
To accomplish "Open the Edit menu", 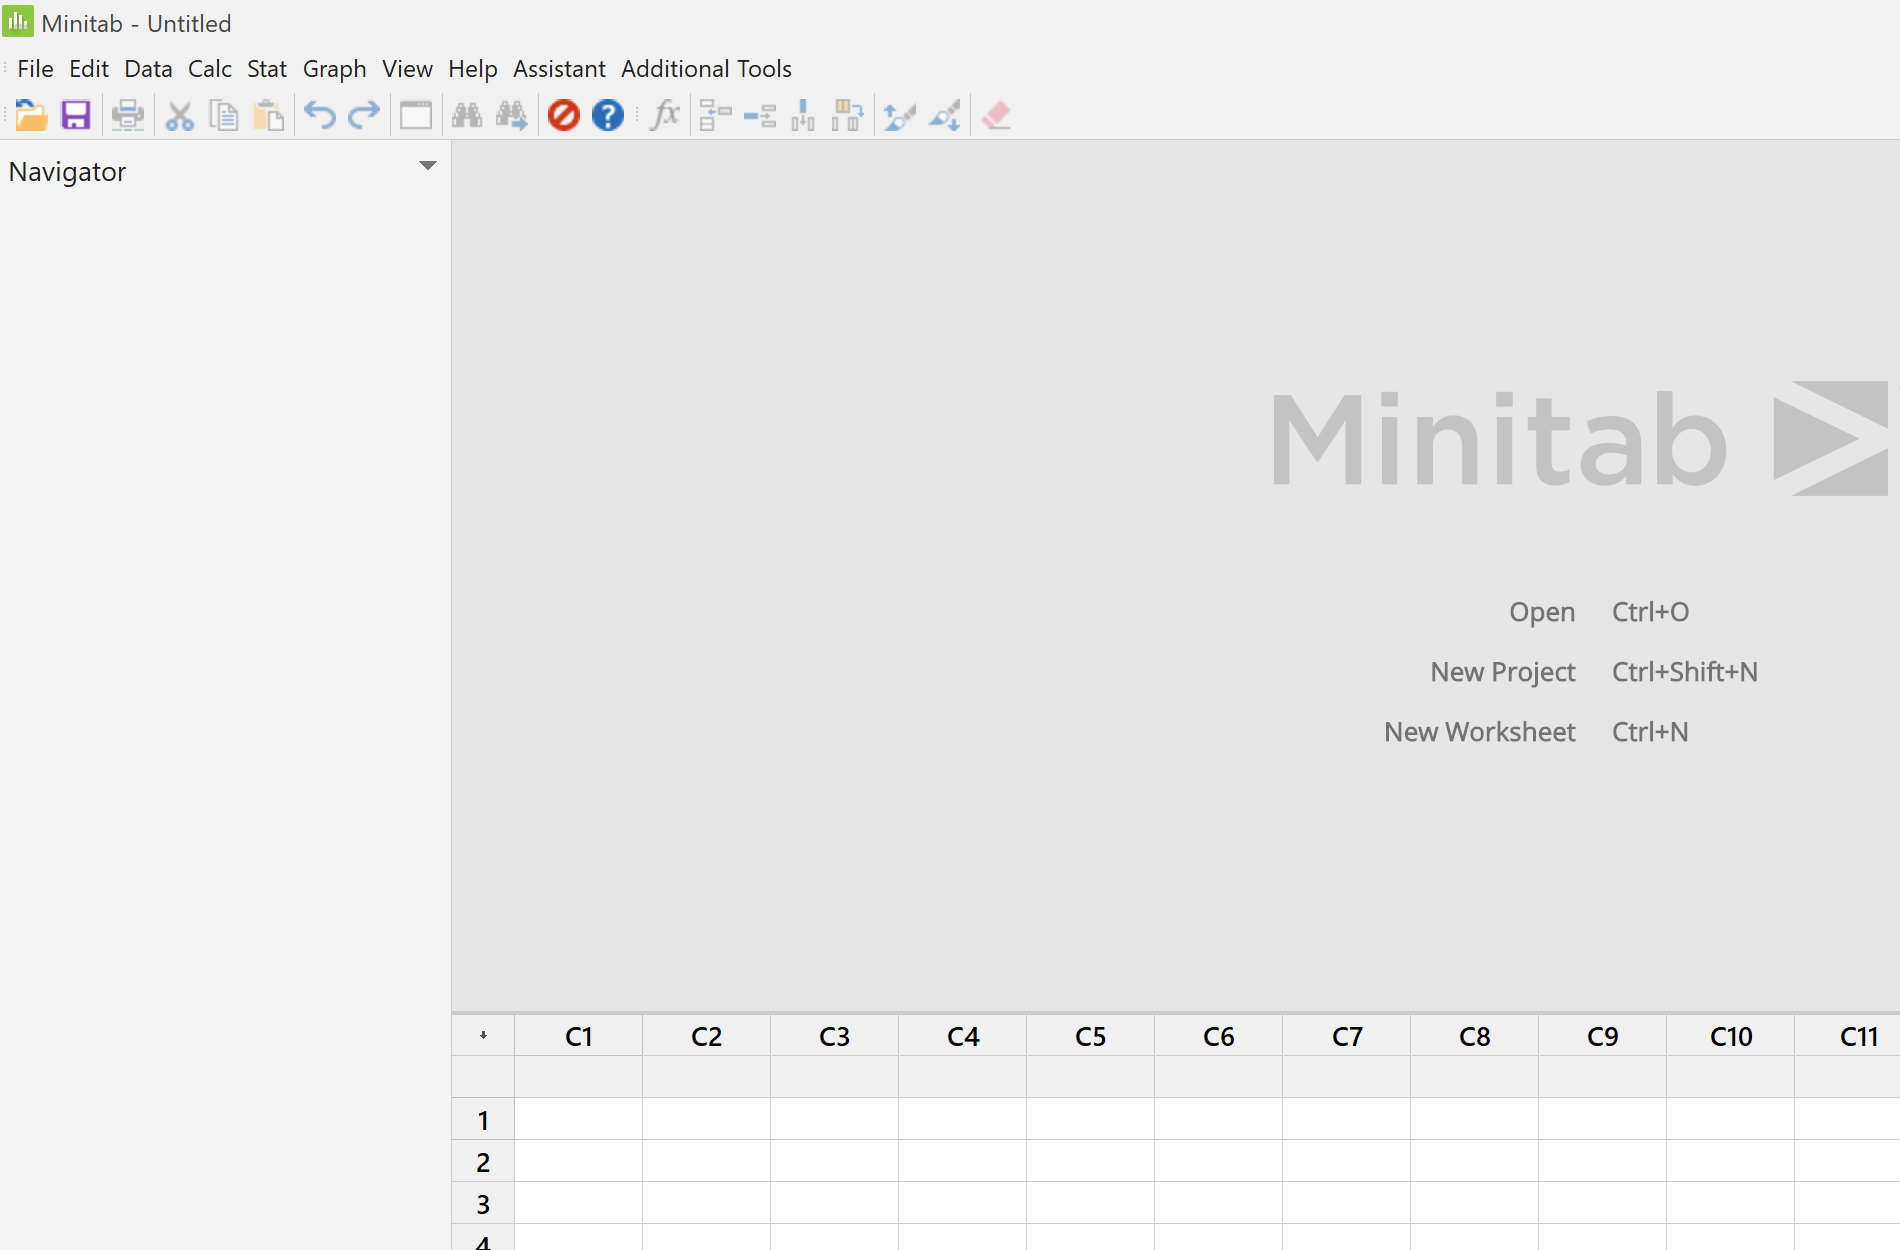I will click(x=89, y=69).
